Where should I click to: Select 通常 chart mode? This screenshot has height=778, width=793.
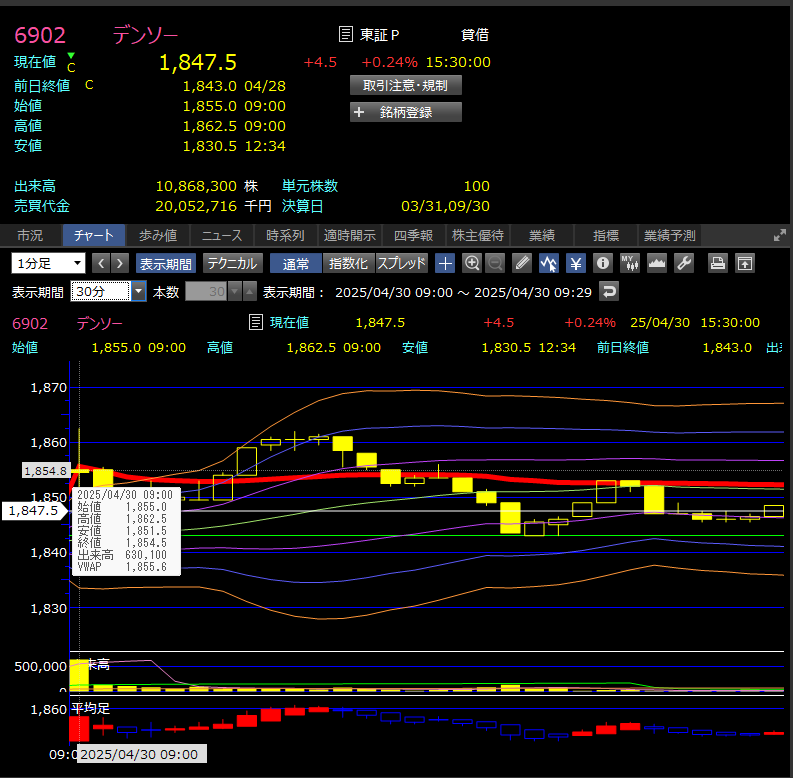[x=296, y=264]
